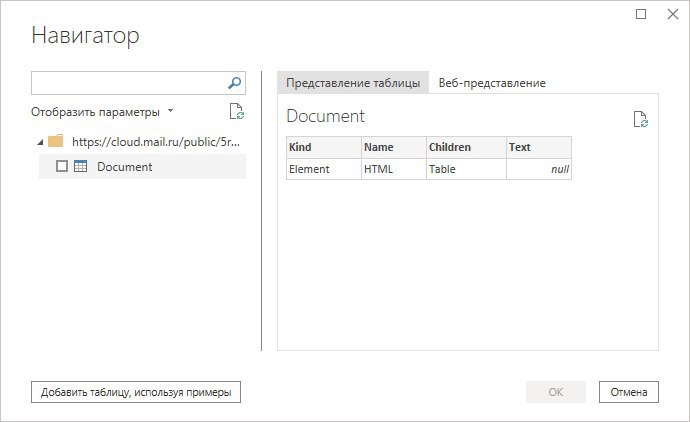Select the Document tree item
690x422 pixels.
pos(142,166)
